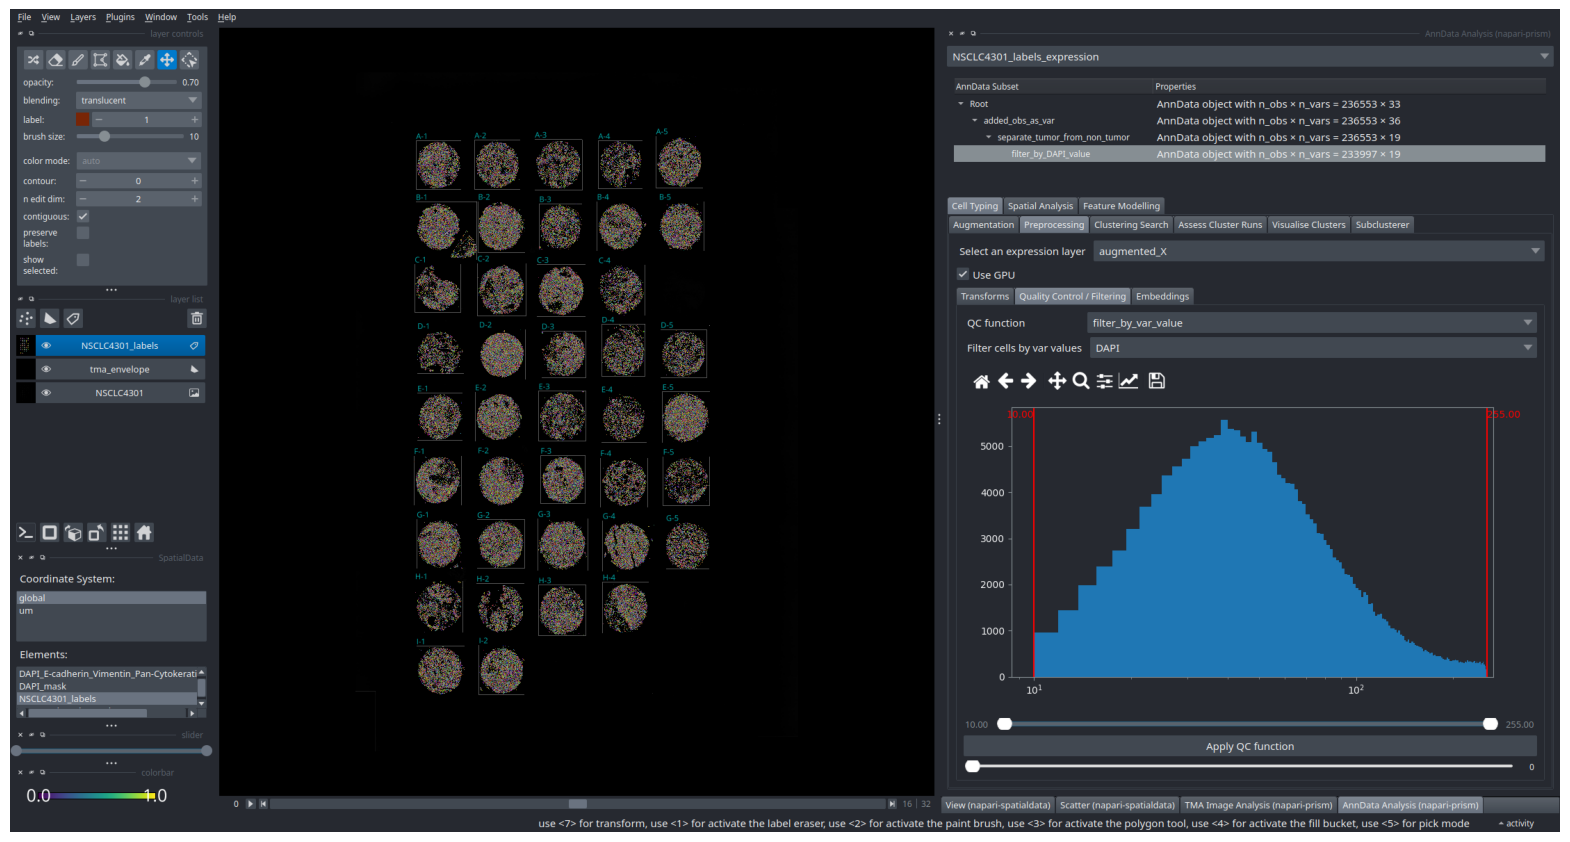The image size is (1570, 842).
Task: Save histogram figure to file
Action: pyautogui.click(x=1156, y=381)
